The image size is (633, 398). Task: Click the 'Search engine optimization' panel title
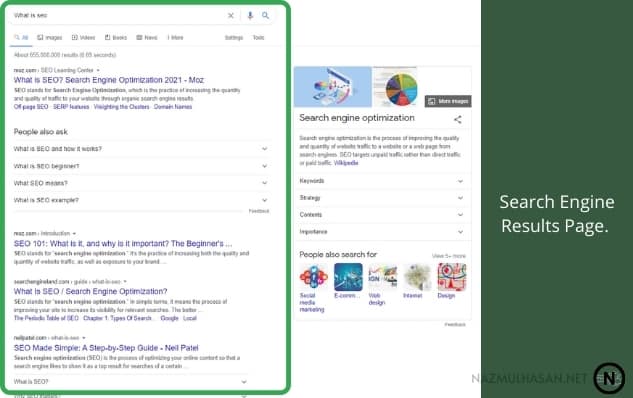(357, 118)
